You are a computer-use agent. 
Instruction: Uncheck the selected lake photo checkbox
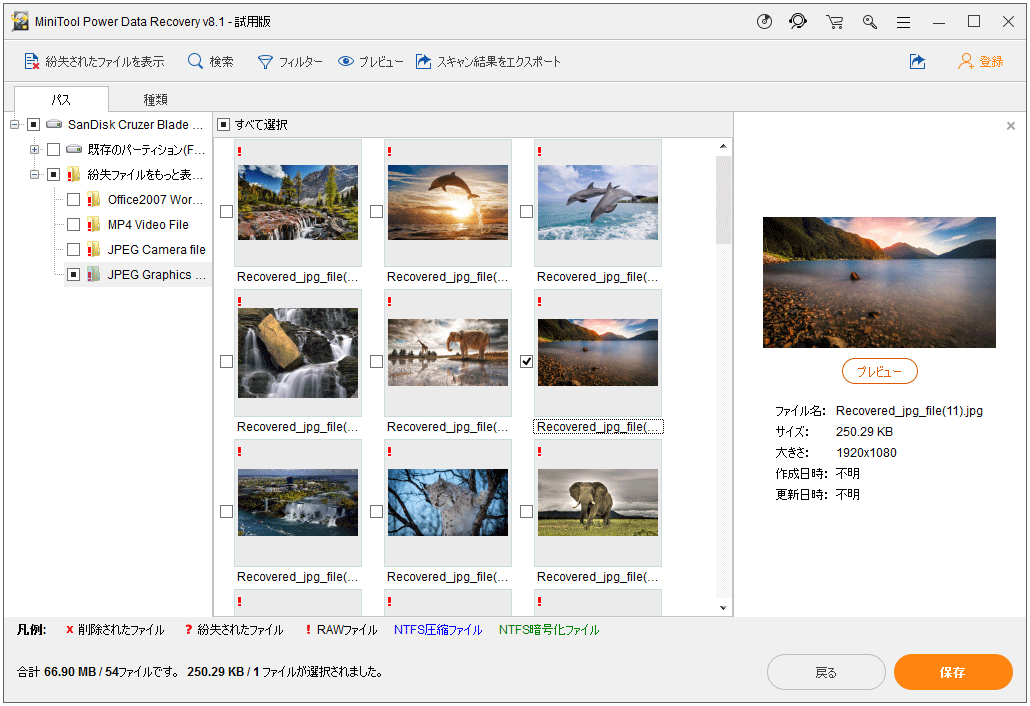pos(526,361)
